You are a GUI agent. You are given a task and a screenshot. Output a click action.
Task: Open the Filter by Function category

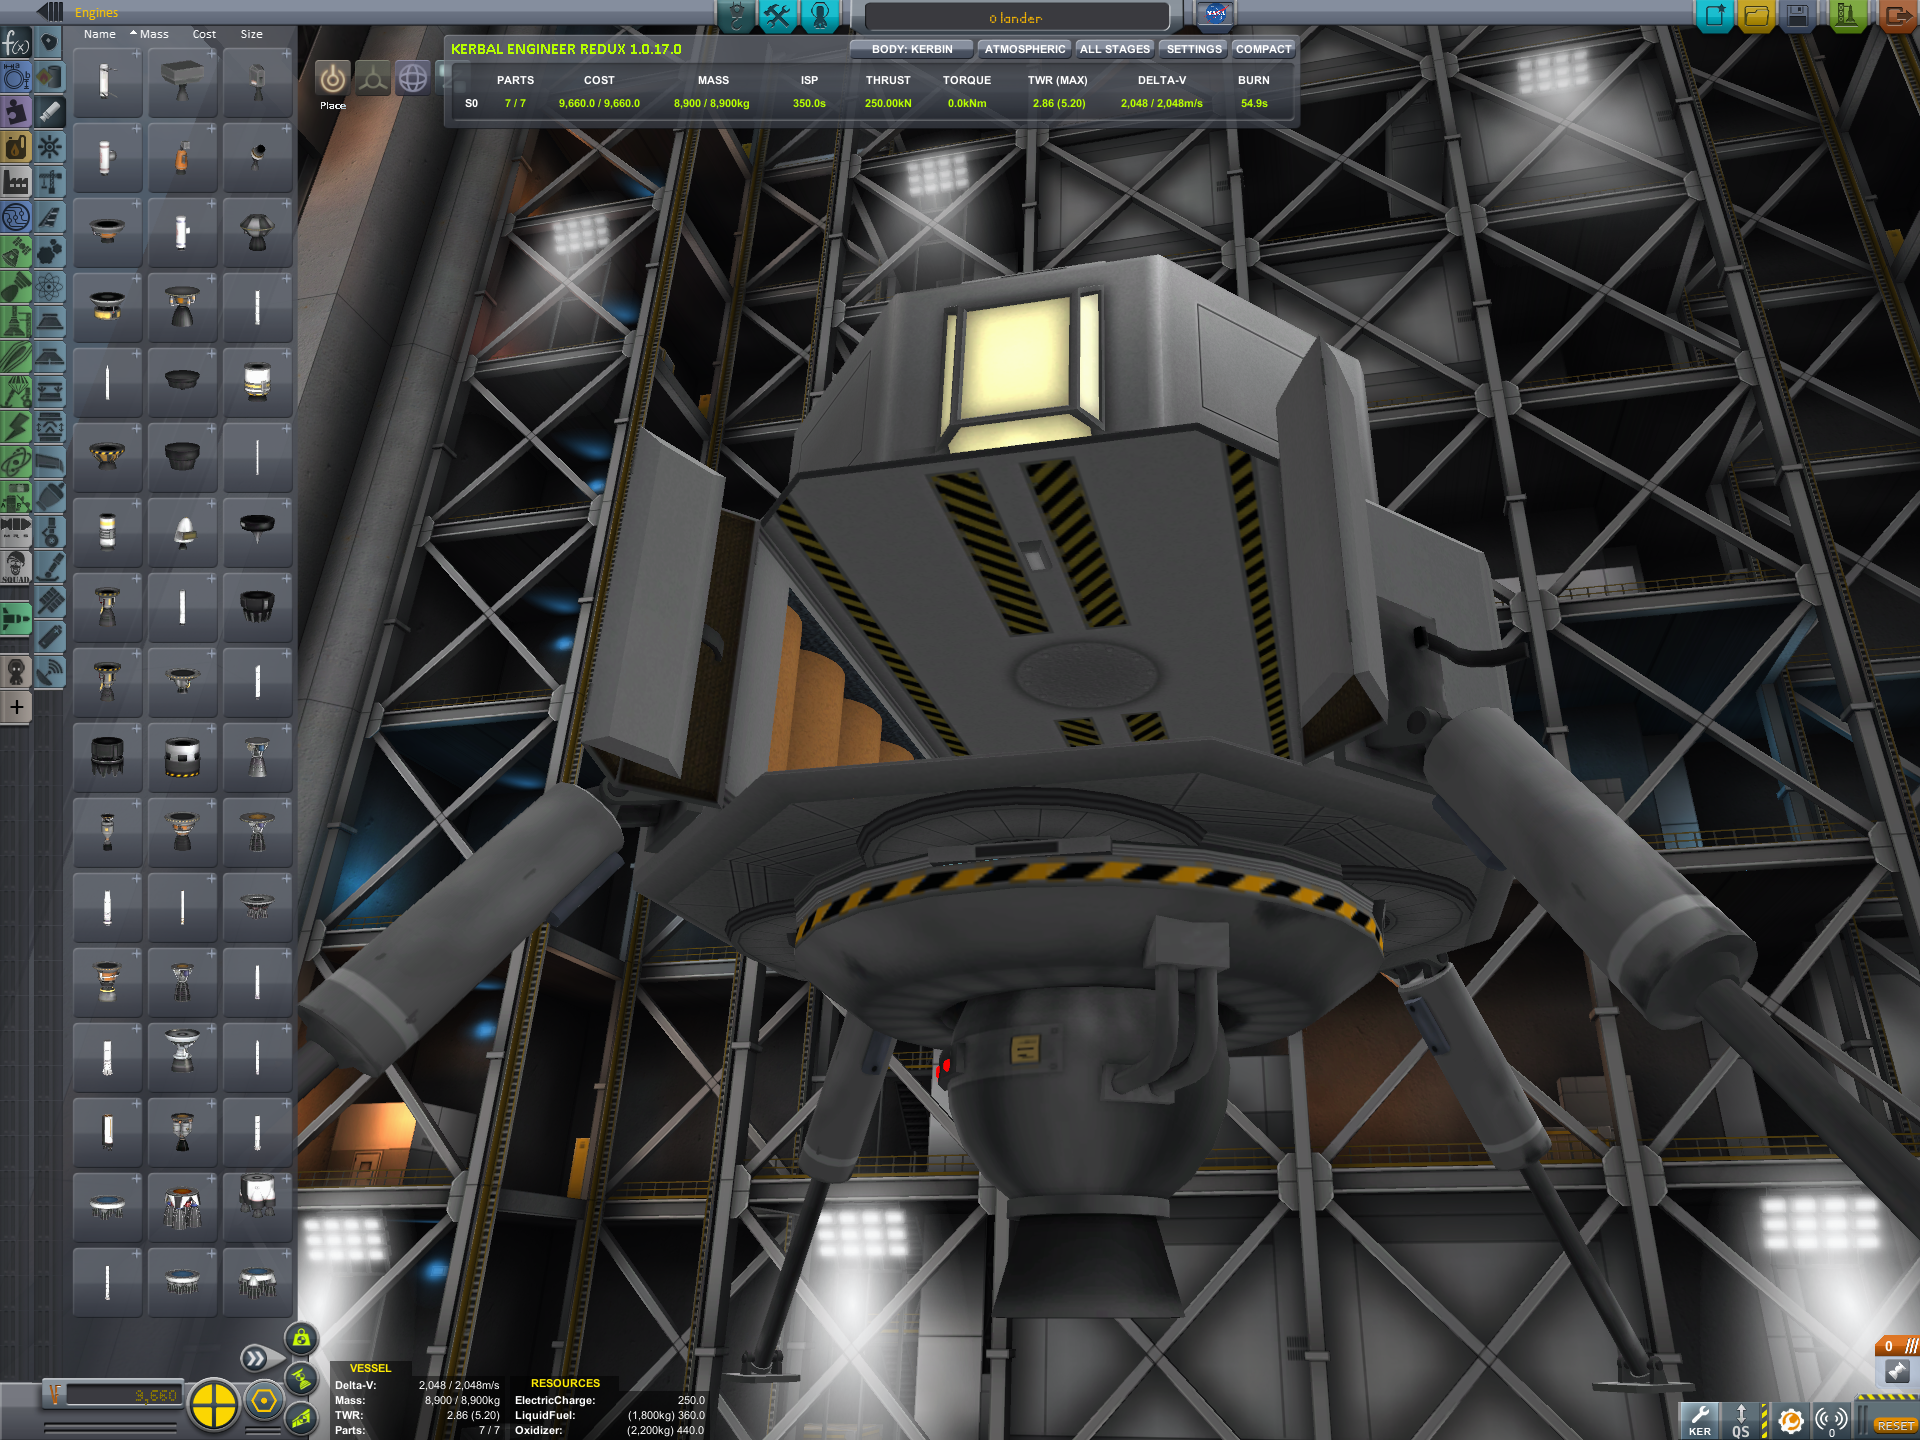16,43
